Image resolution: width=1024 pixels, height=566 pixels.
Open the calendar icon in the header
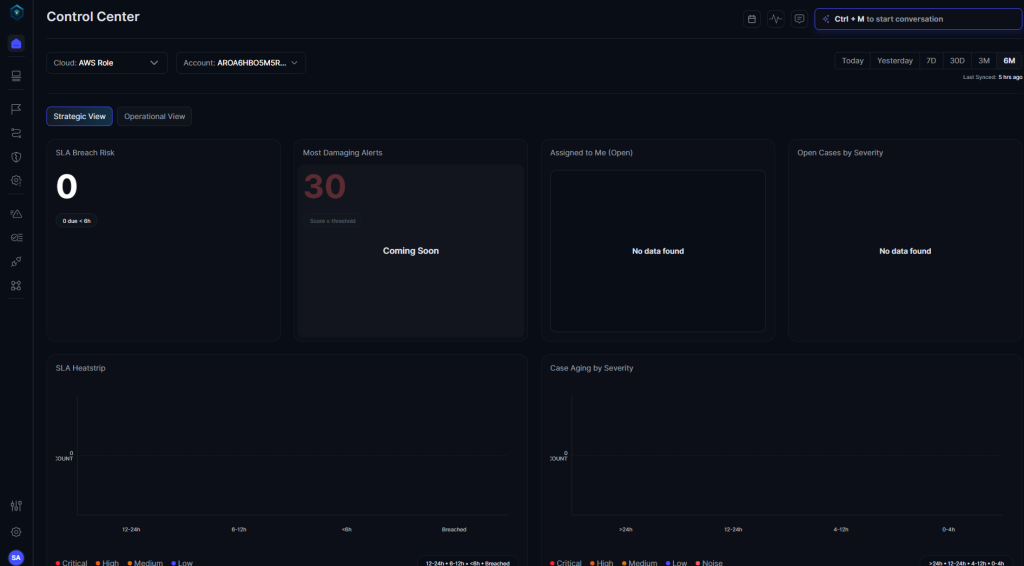click(x=751, y=19)
